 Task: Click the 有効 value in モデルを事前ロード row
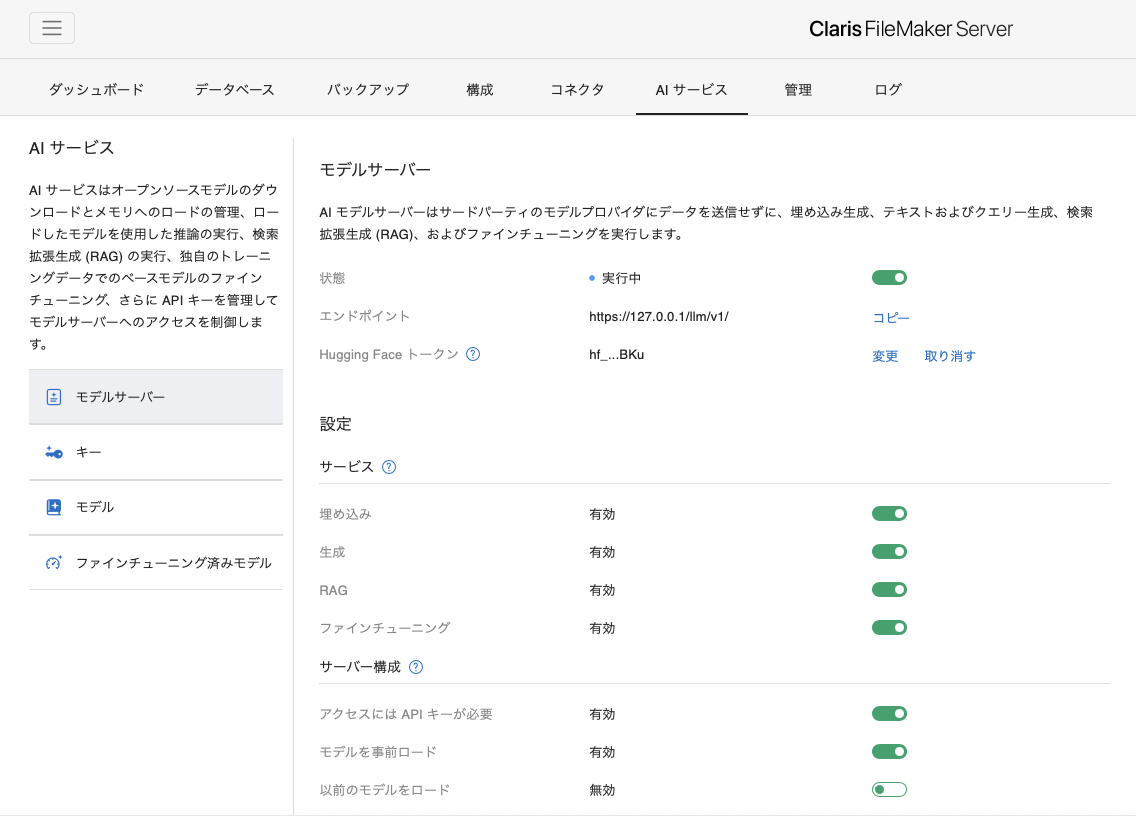tap(602, 752)
